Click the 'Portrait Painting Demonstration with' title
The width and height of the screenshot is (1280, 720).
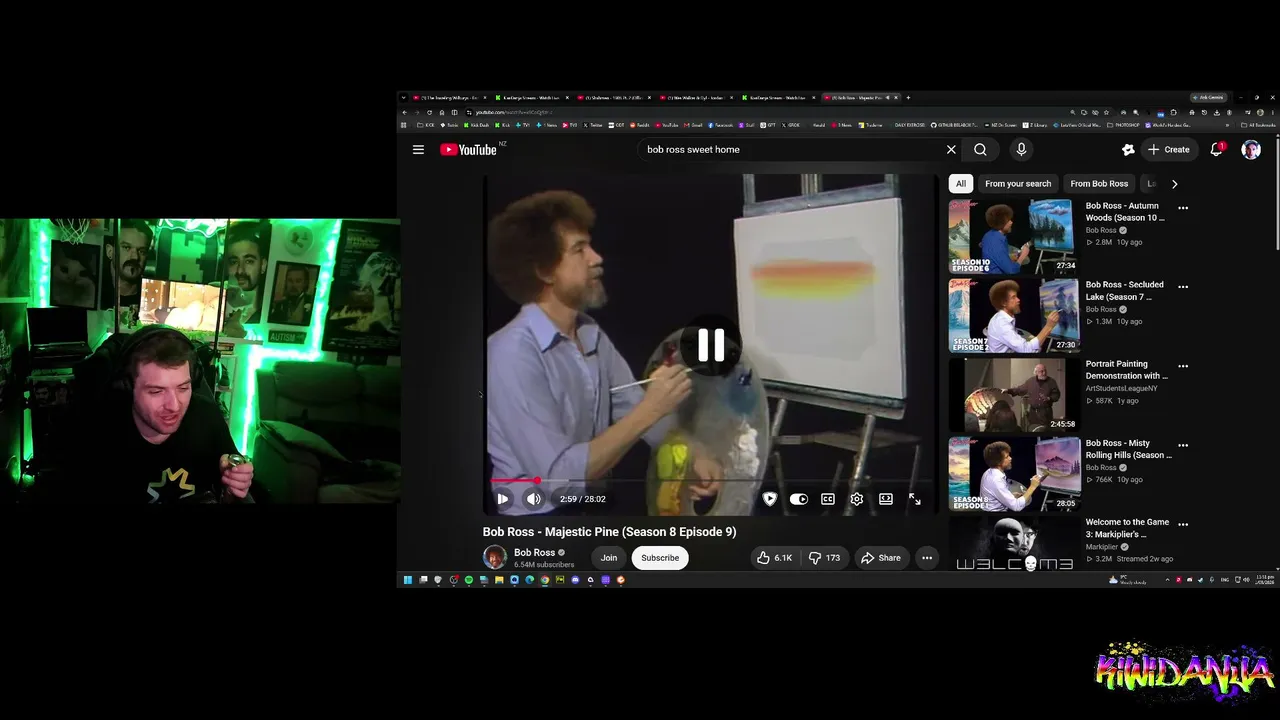coord(1127,370)
